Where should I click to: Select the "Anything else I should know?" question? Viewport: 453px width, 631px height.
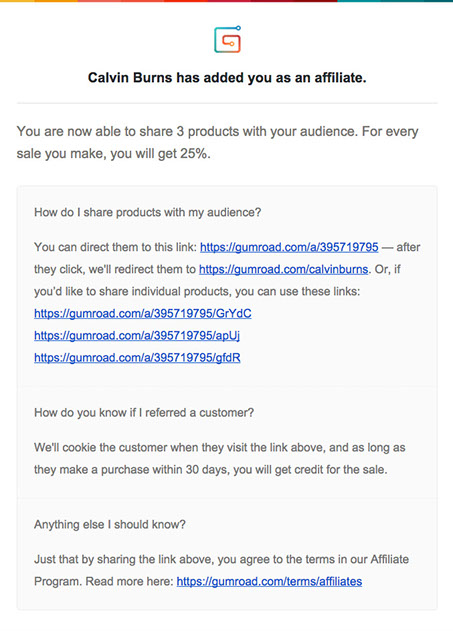click(110, 524)
